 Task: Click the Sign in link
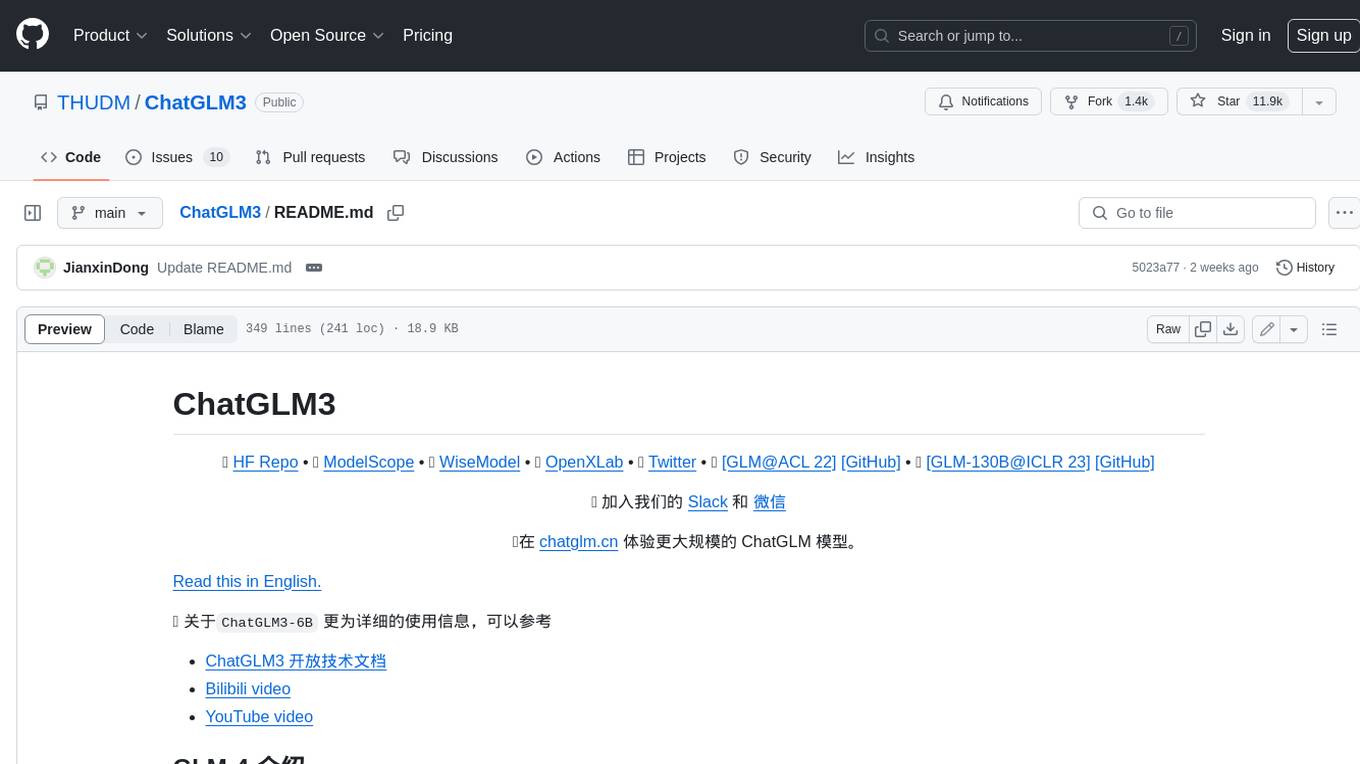click(x=1245, y=35)
